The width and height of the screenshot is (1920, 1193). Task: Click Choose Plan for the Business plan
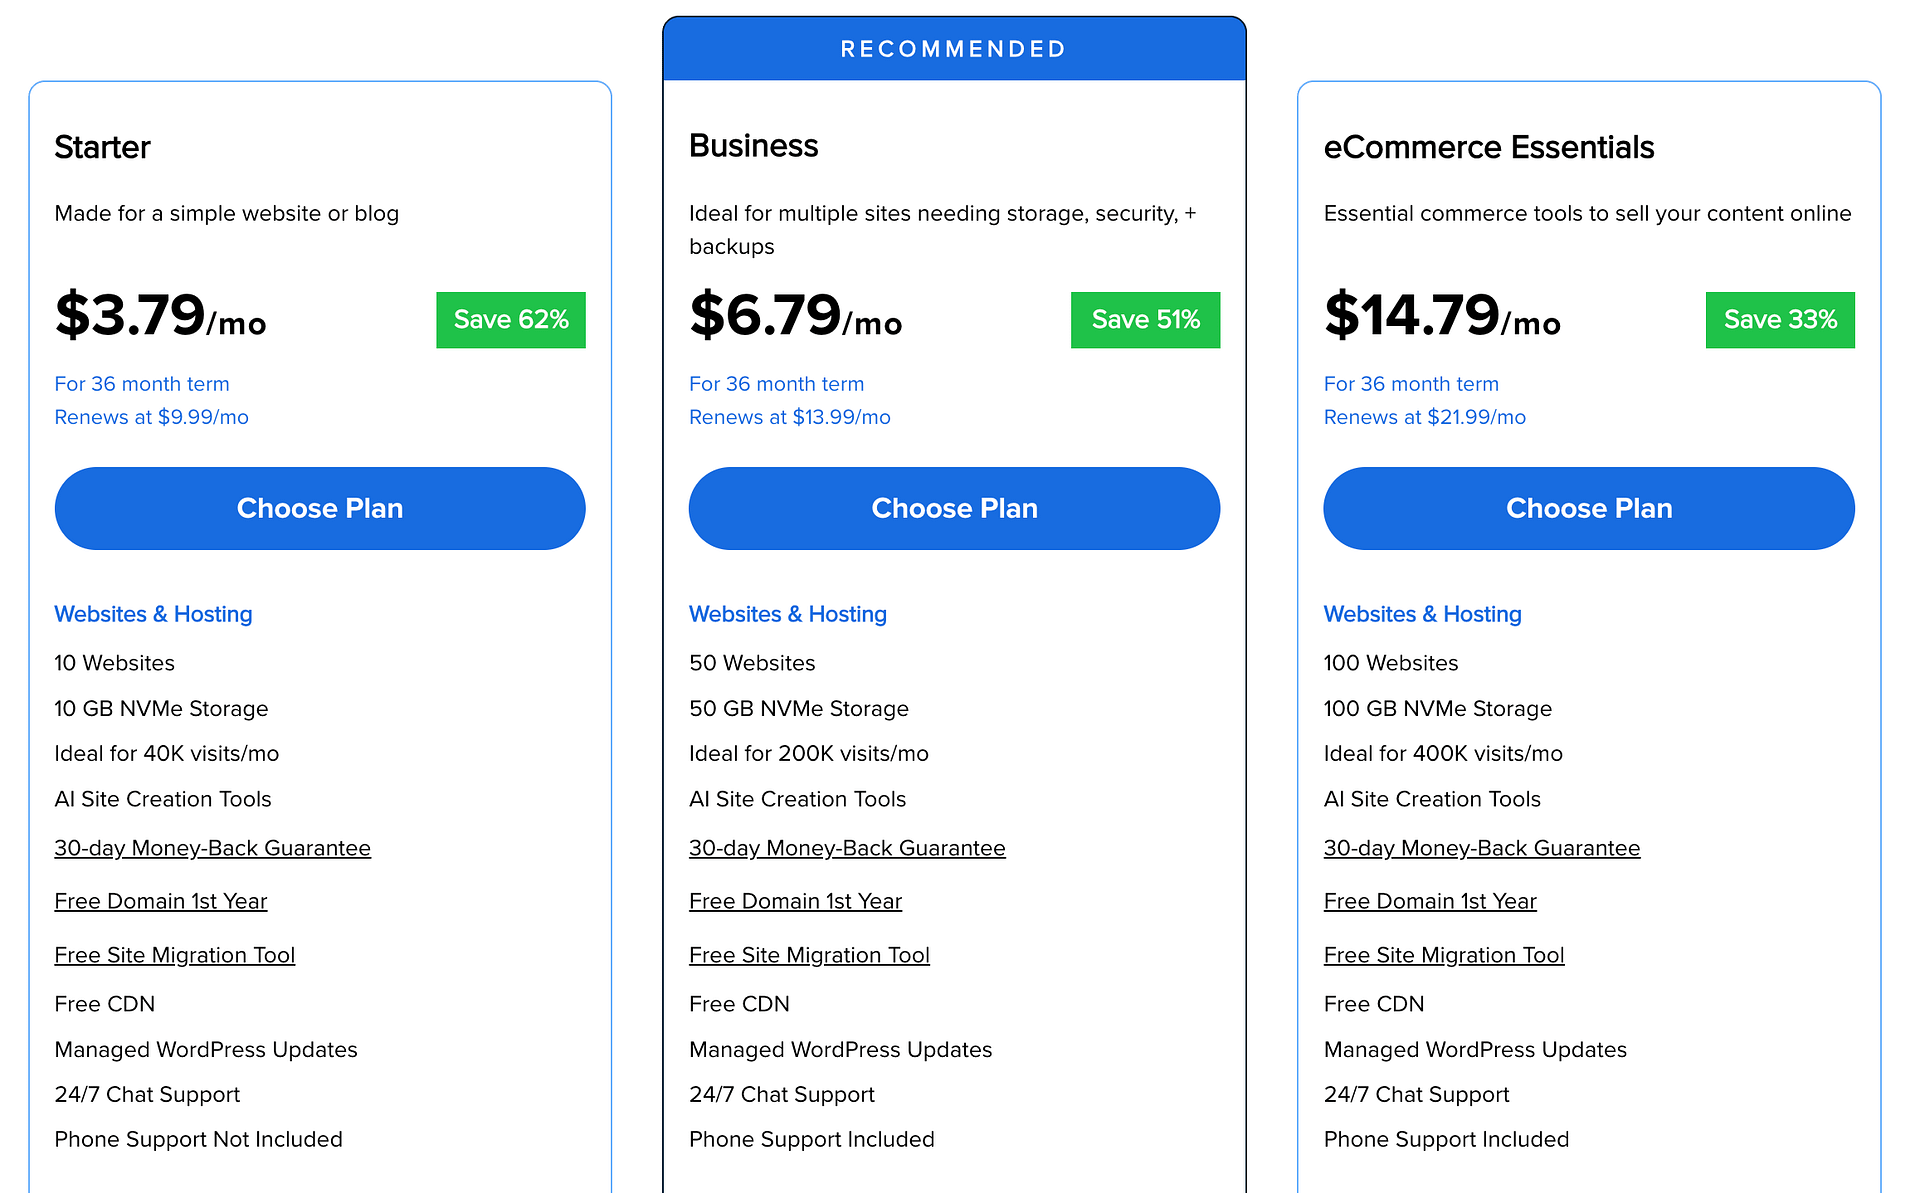953,508
